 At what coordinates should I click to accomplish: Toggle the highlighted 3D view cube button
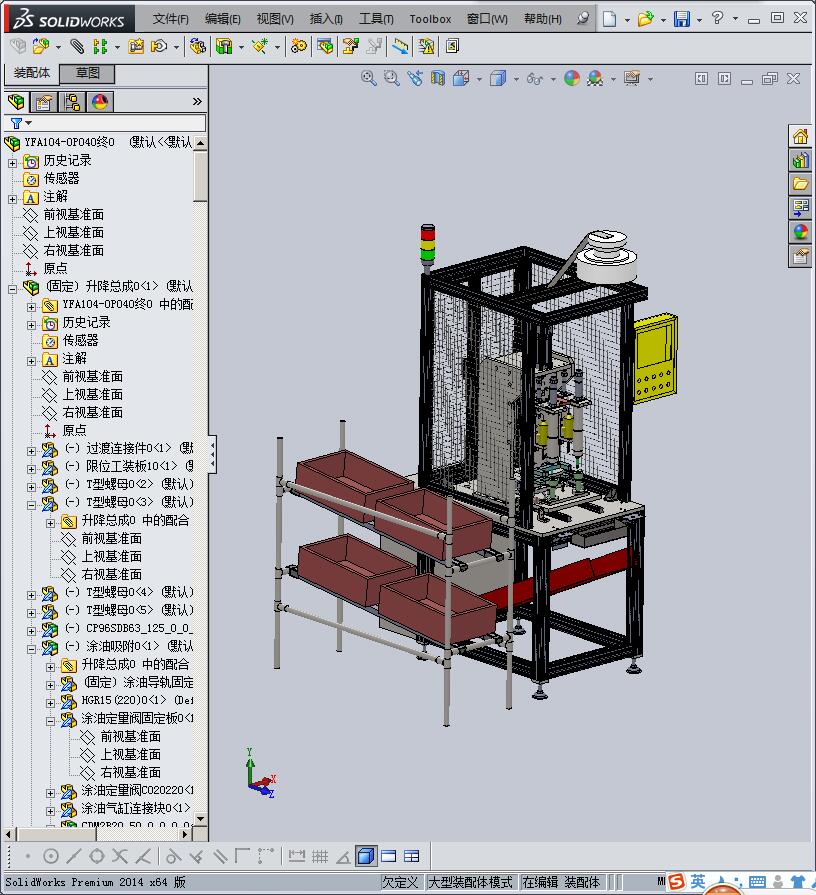click(365, 856)
